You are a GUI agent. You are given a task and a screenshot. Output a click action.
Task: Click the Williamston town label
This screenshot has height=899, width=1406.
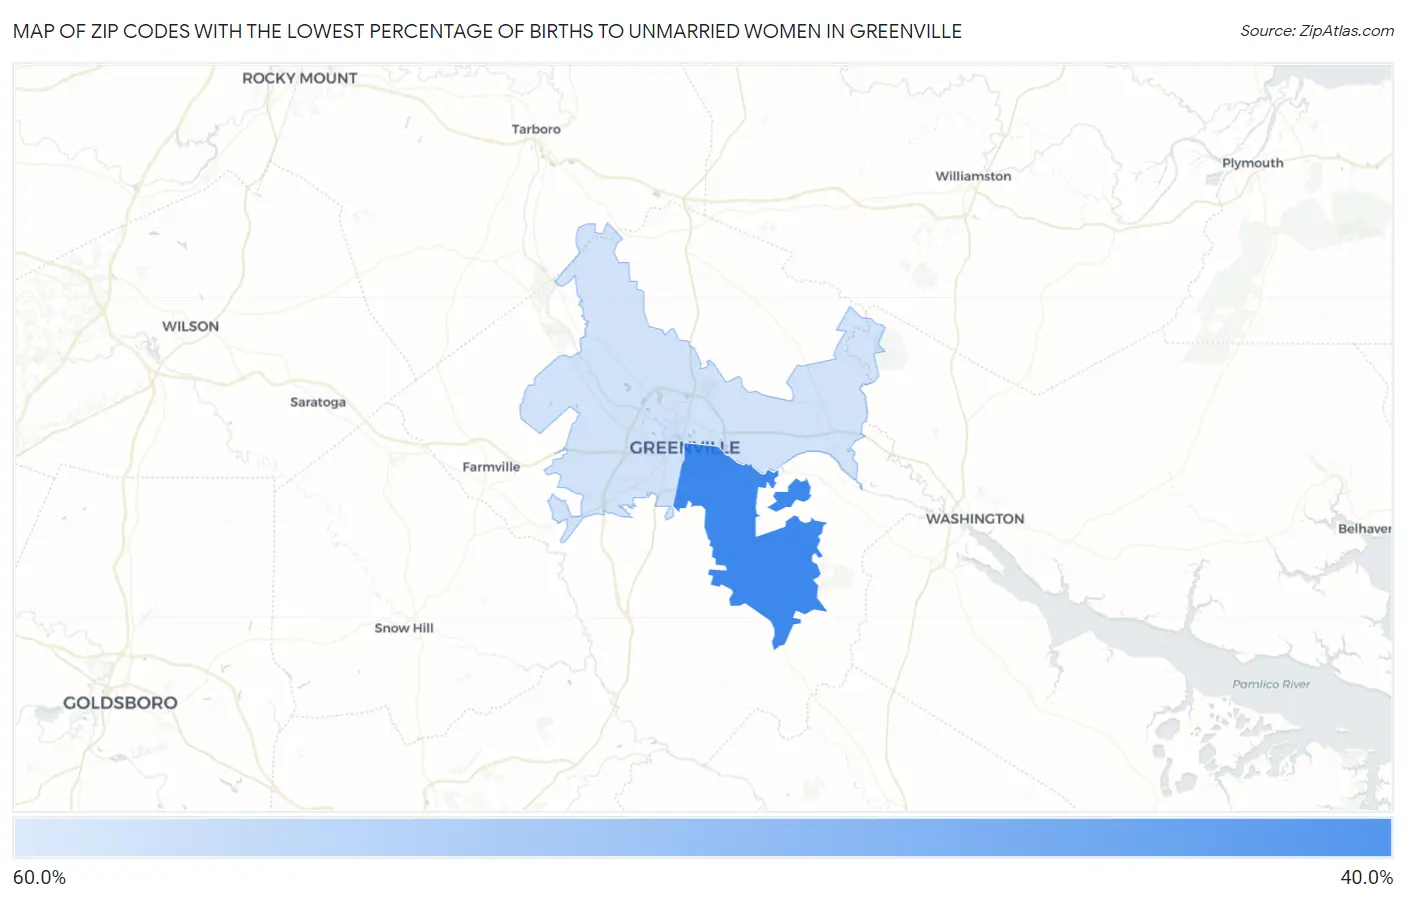click(973, 176)
